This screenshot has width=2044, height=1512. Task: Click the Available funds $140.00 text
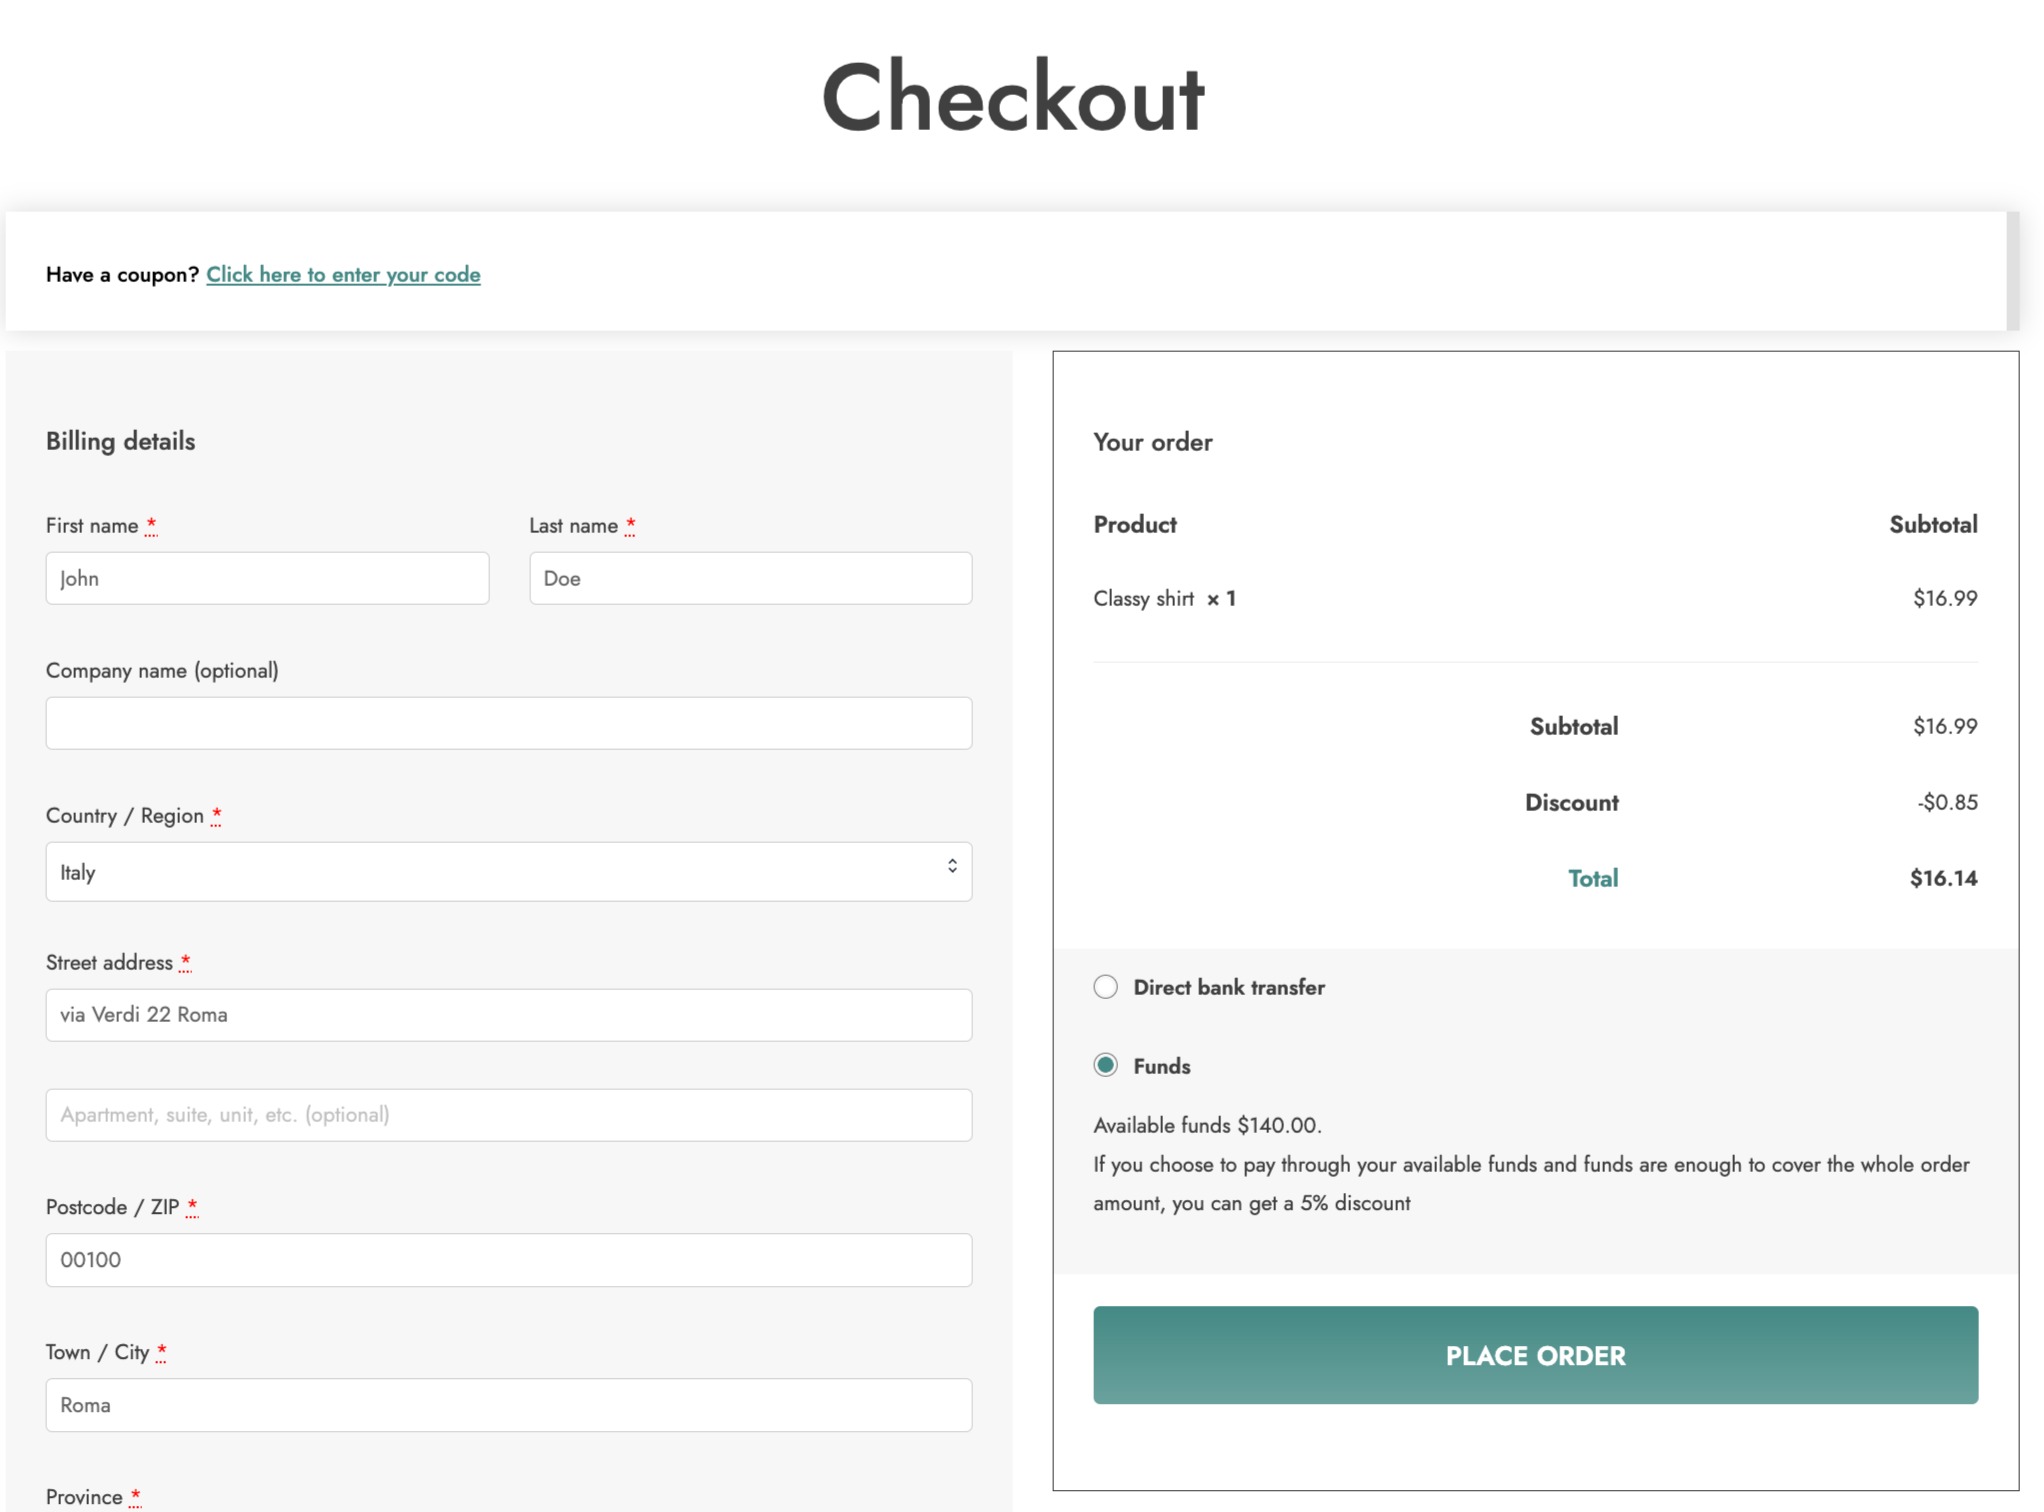coord(1207,1125)
